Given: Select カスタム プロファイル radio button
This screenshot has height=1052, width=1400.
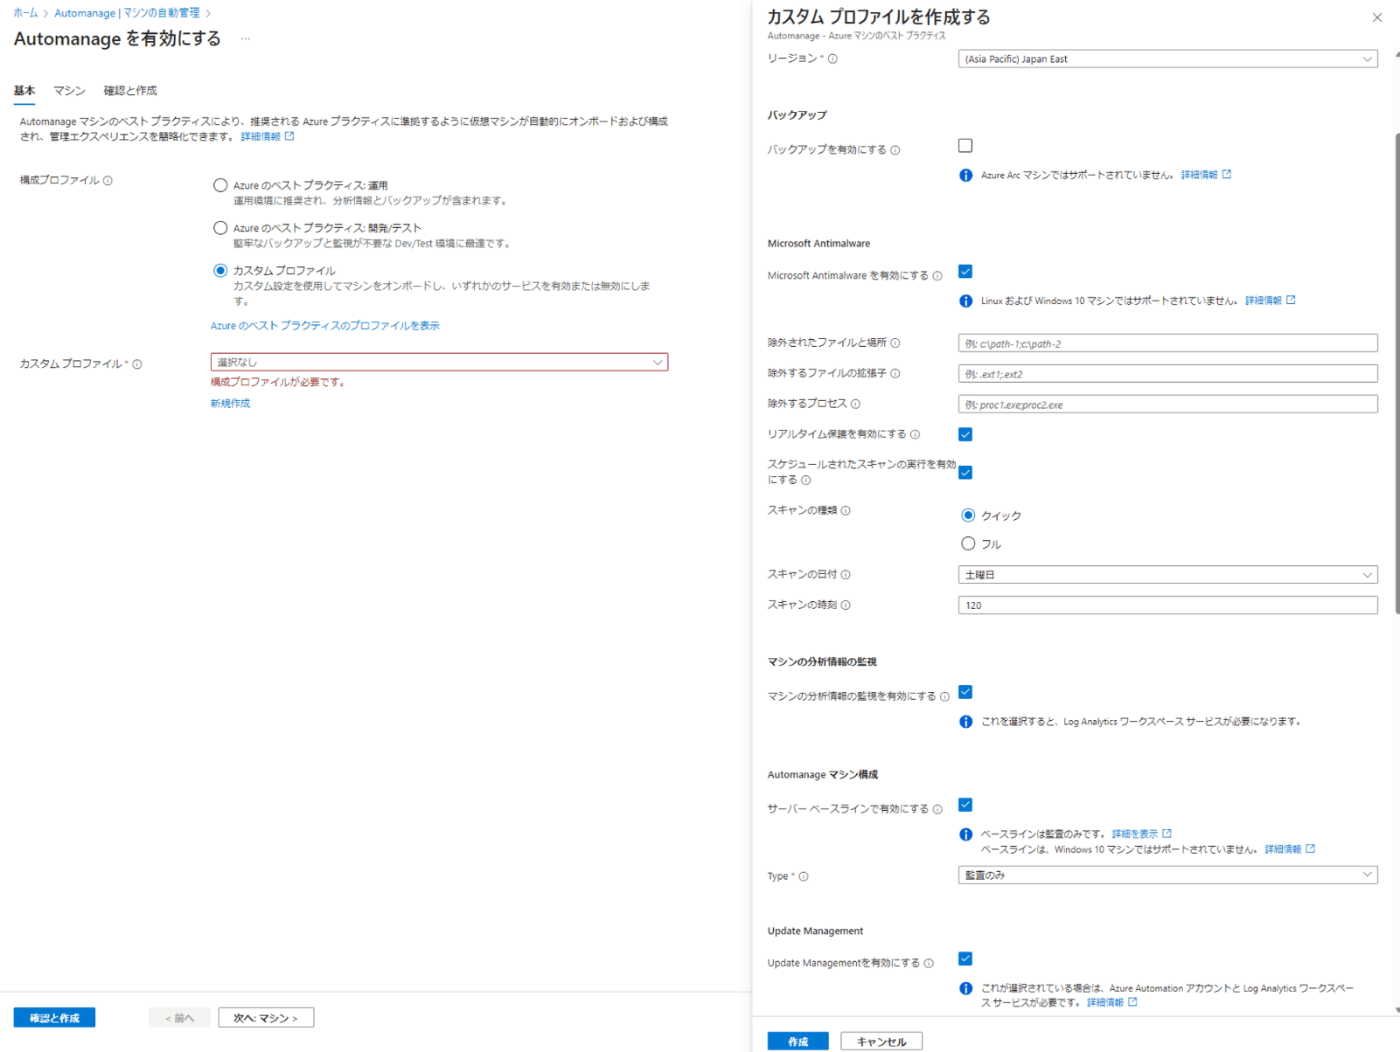Looking at the screenshot, I should (x=220, y=270).
